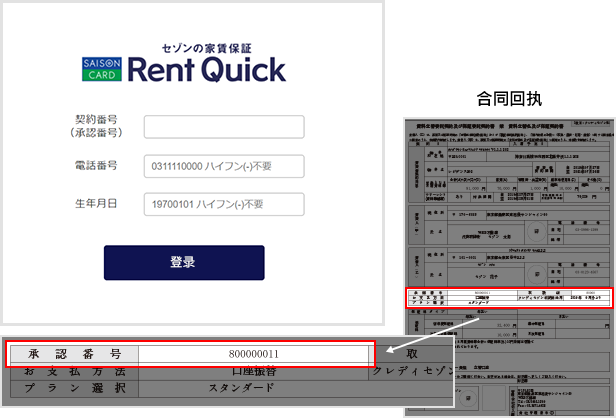Click the クレディセゾン text cell
The width and height of the screenshot is (616, 418).
[412, 371]
